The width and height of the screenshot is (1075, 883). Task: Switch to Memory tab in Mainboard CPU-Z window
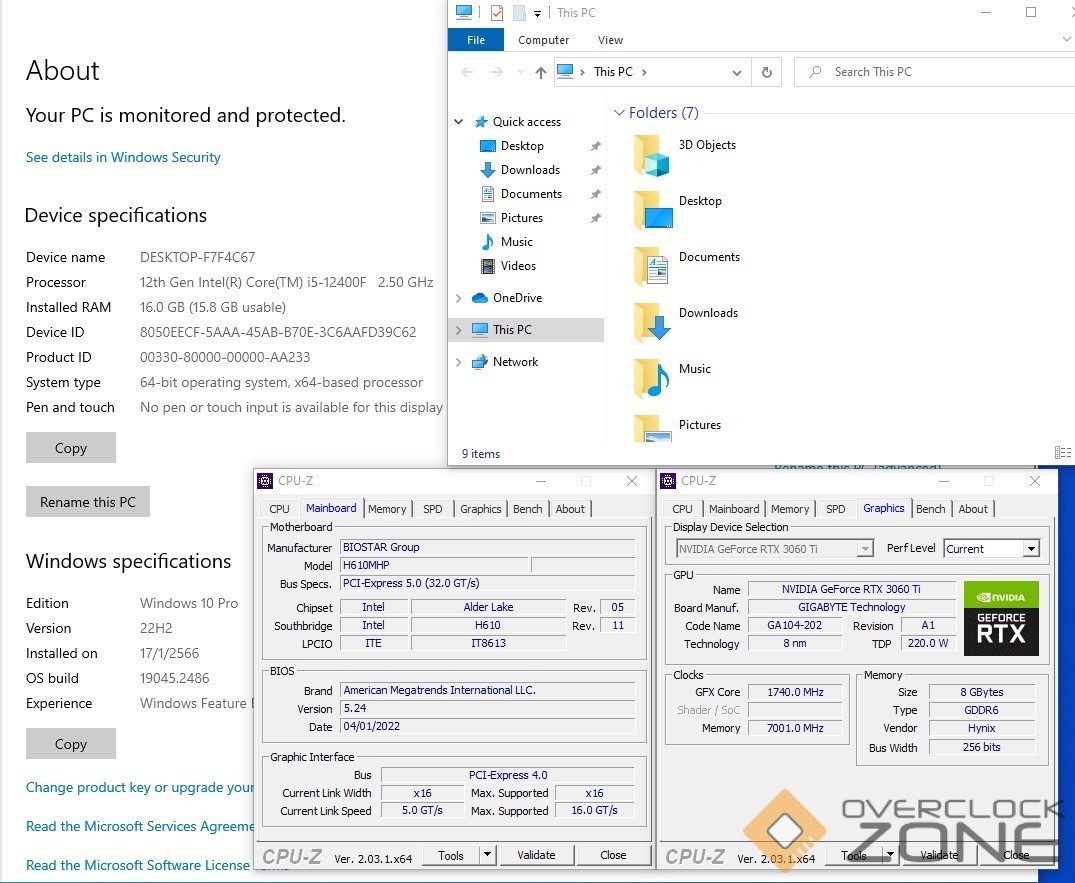point(387,509)
